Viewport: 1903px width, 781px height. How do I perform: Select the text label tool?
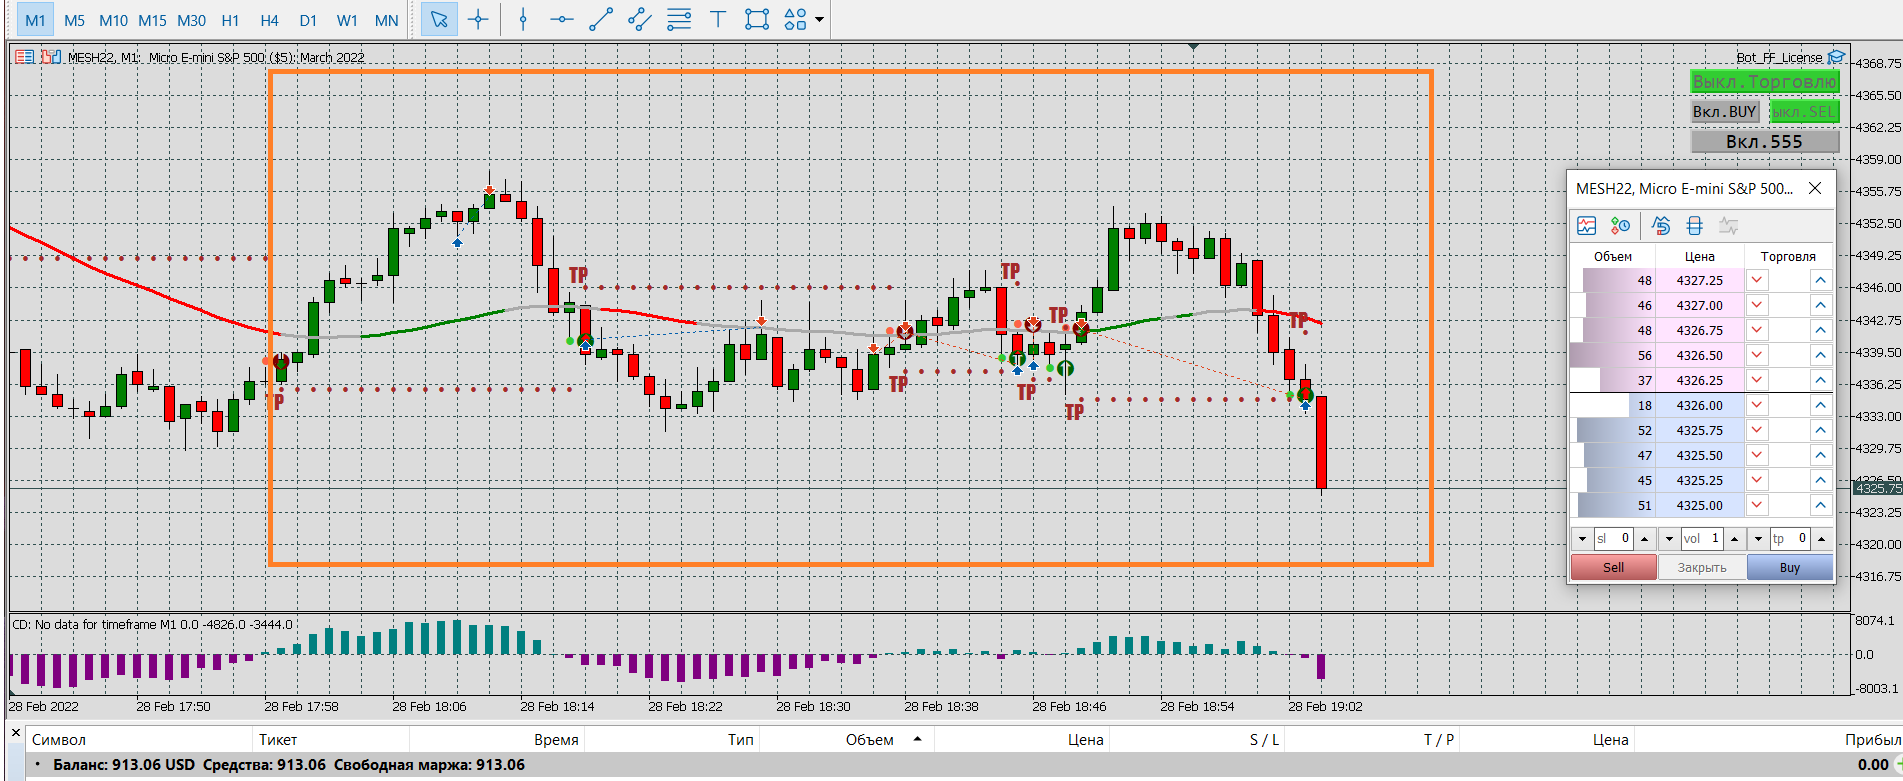718,20
